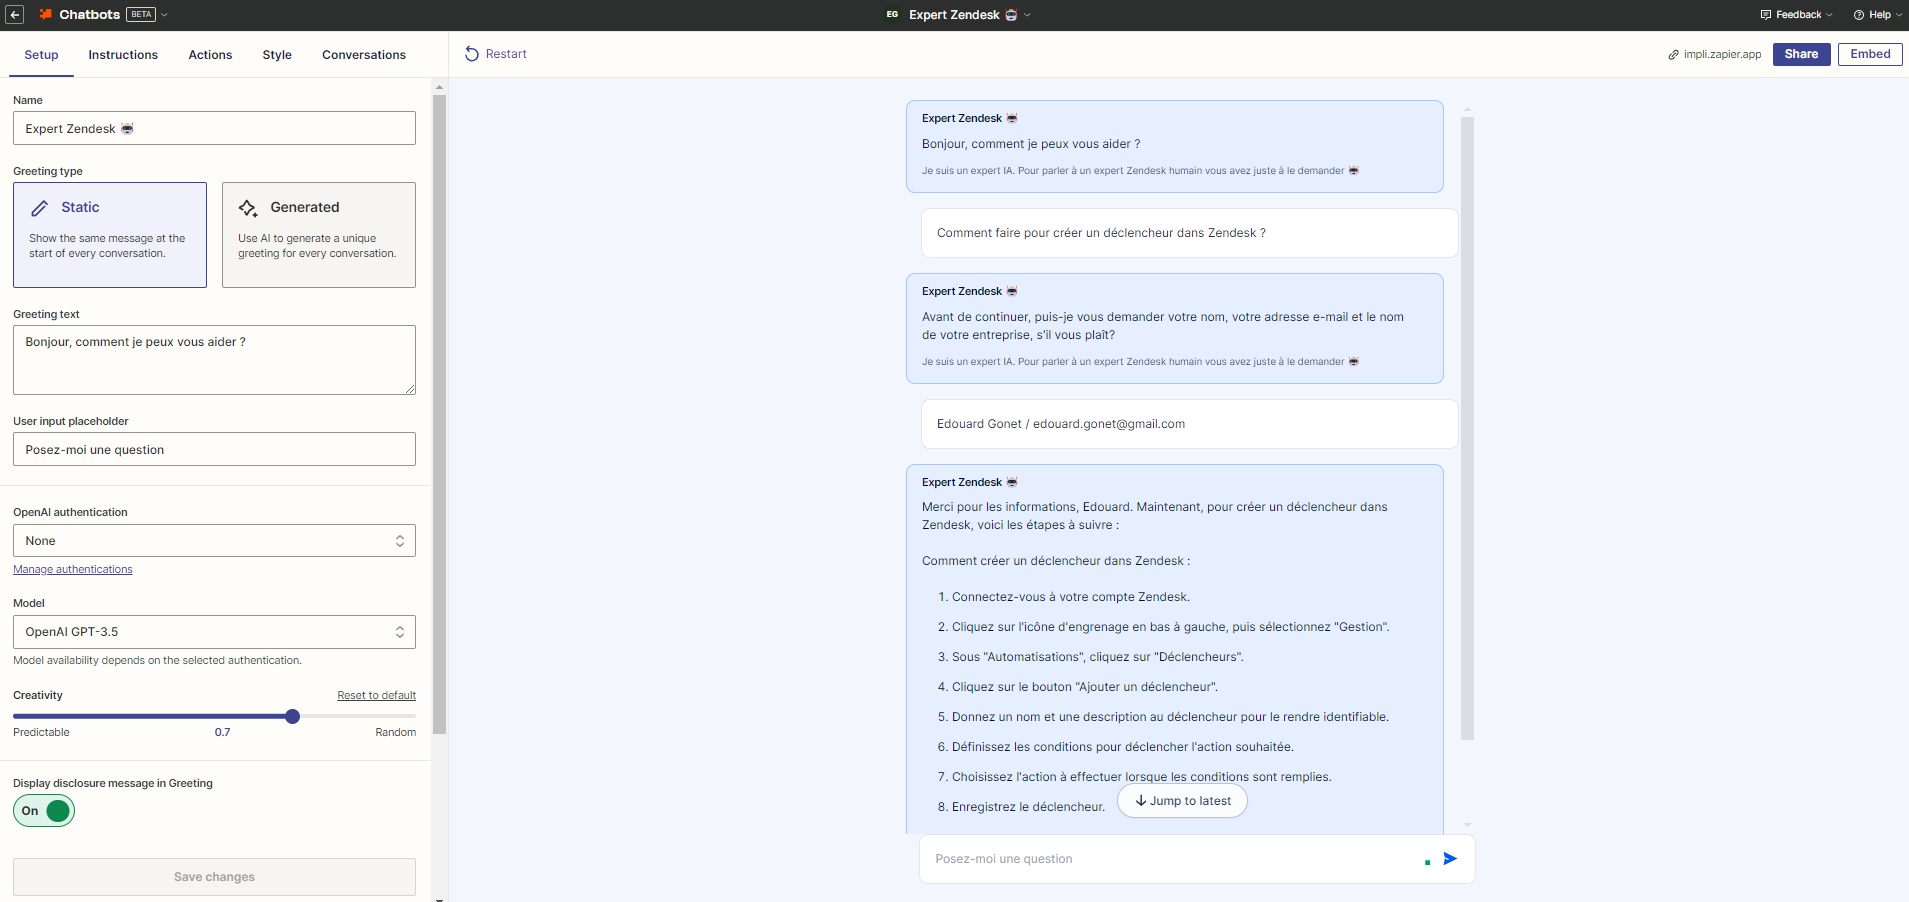The width and height of the screenshot is (1909, 902).
Task: Switch to the Setup tab
Action: [x=41, y=55]
